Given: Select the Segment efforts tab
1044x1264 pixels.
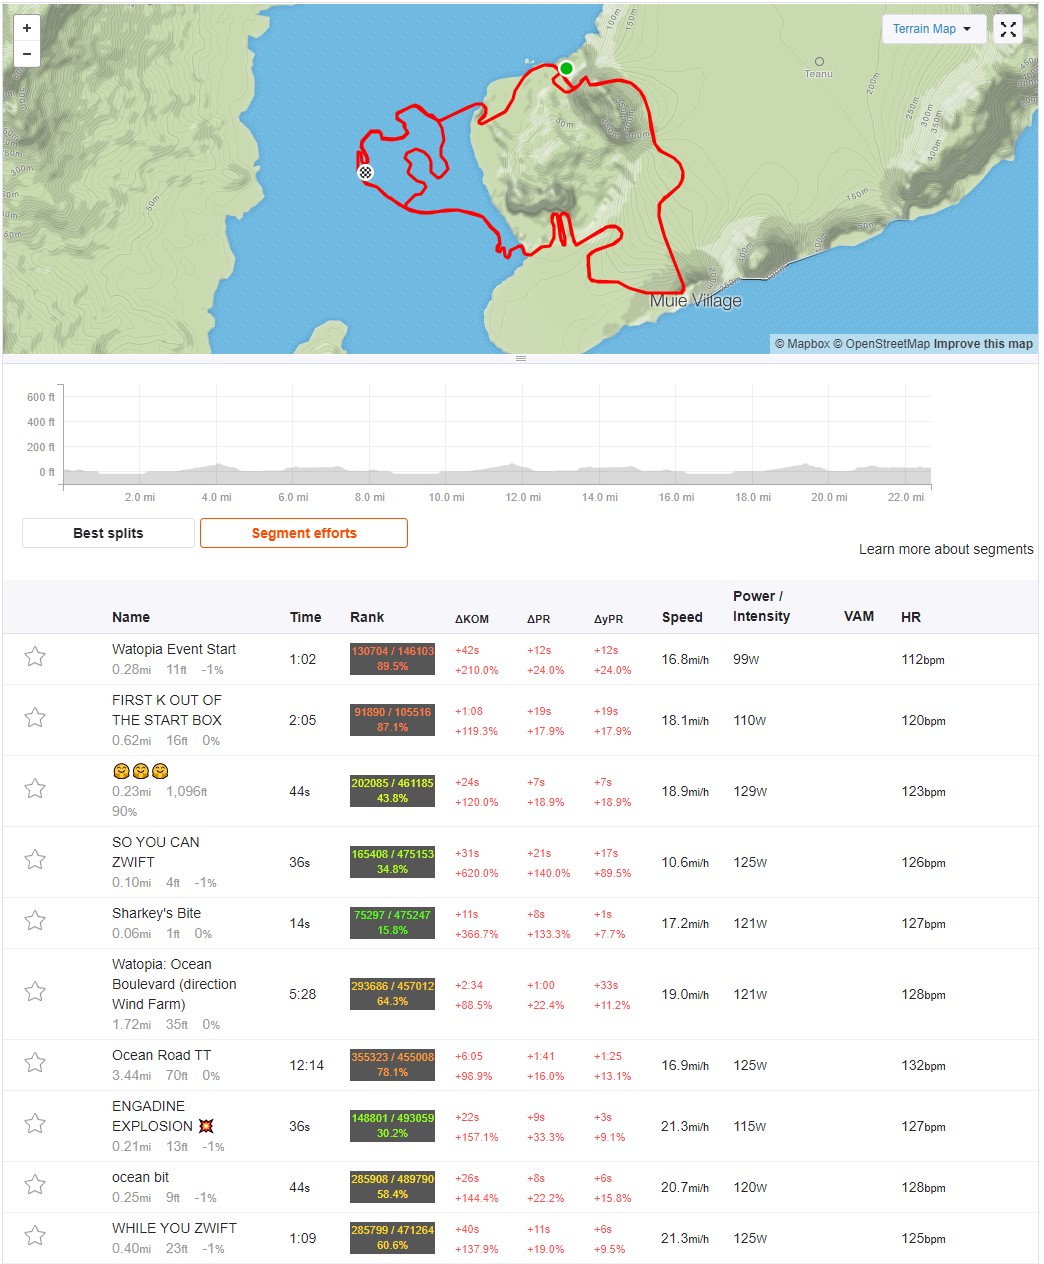Looking at the screenshot, I should pyautogui.click(x=304, y=533).
